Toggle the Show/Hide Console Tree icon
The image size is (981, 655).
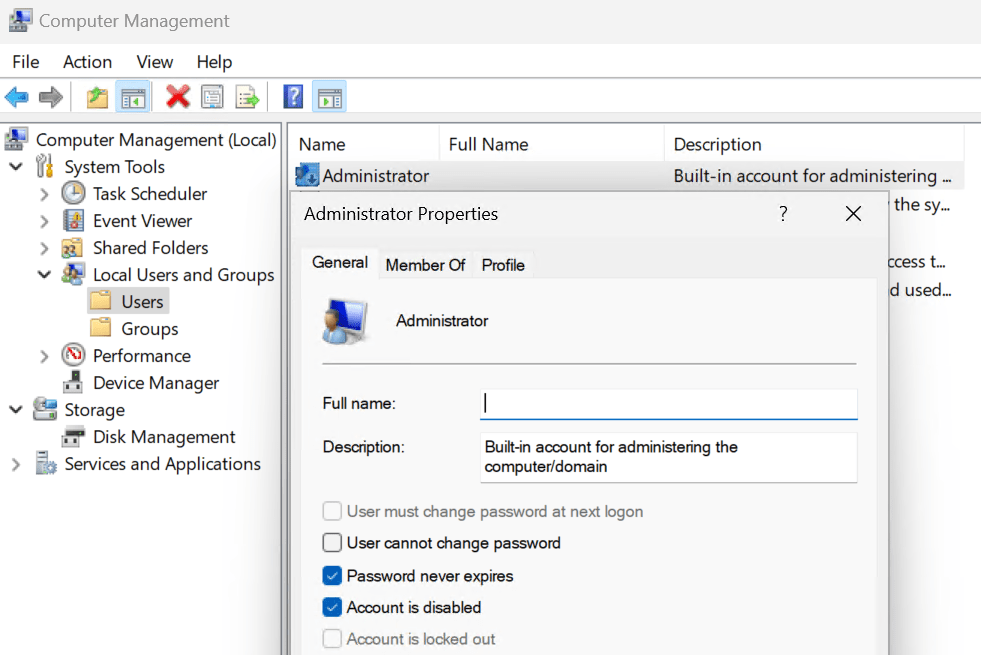[x=132, y=97]
